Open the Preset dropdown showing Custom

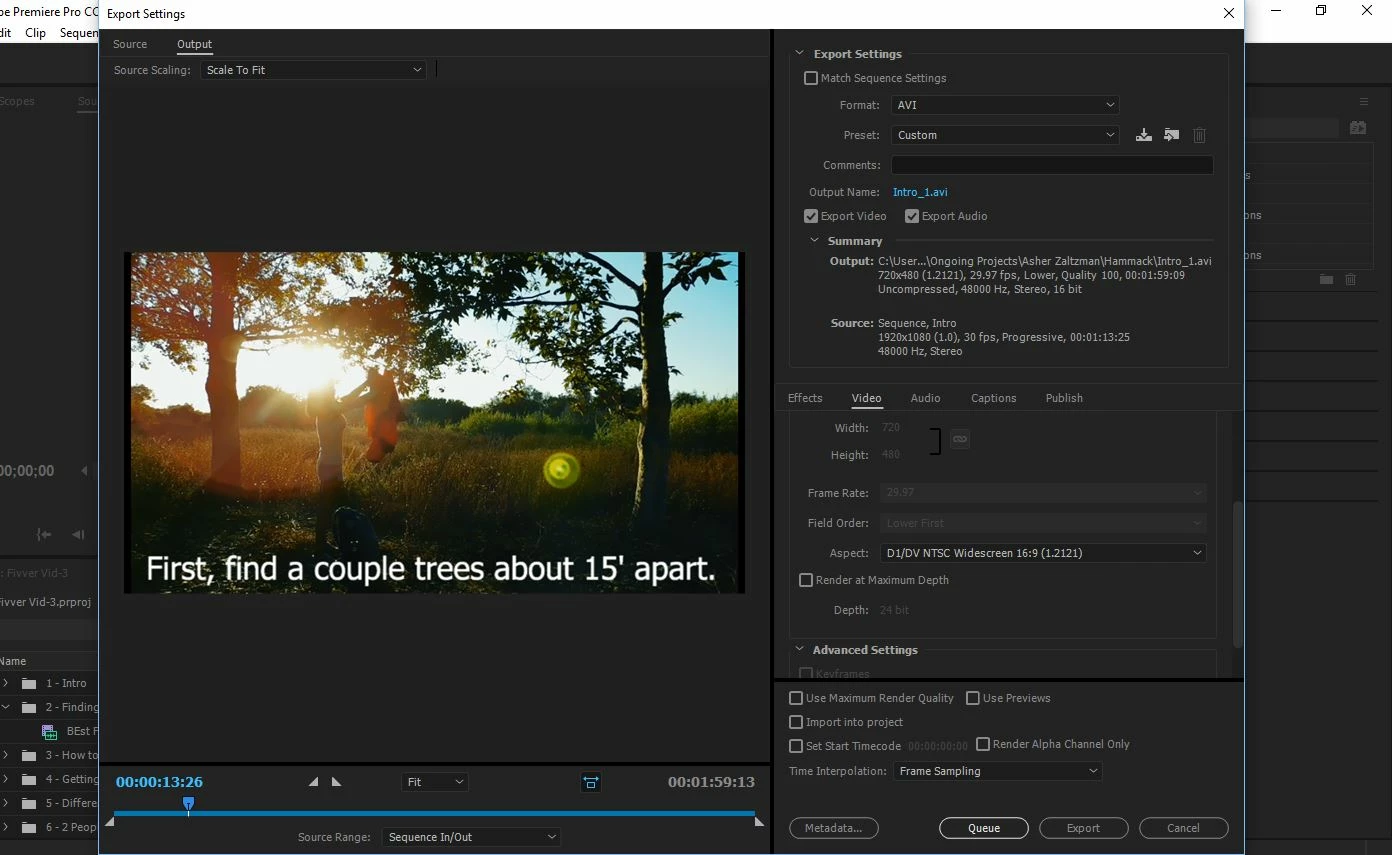(x=1004, y=135)
